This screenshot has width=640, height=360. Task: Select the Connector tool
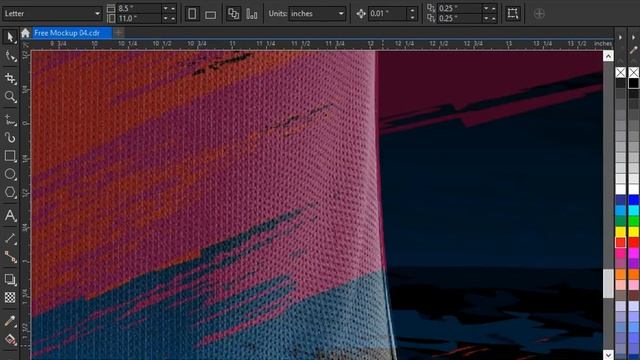pos(10,257)
